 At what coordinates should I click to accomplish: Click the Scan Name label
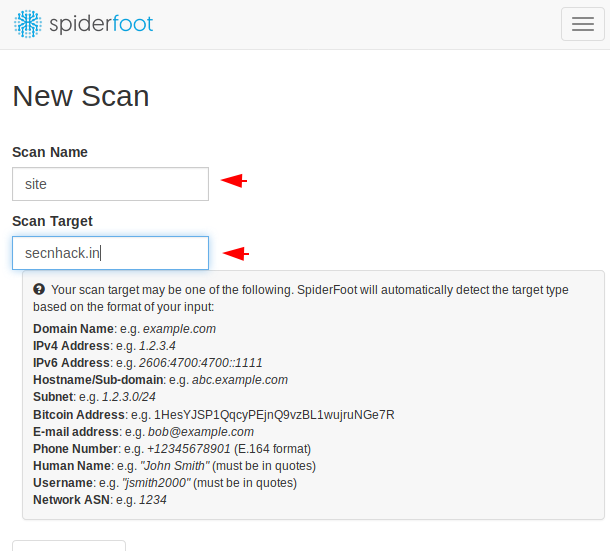[x=50, y=152]
